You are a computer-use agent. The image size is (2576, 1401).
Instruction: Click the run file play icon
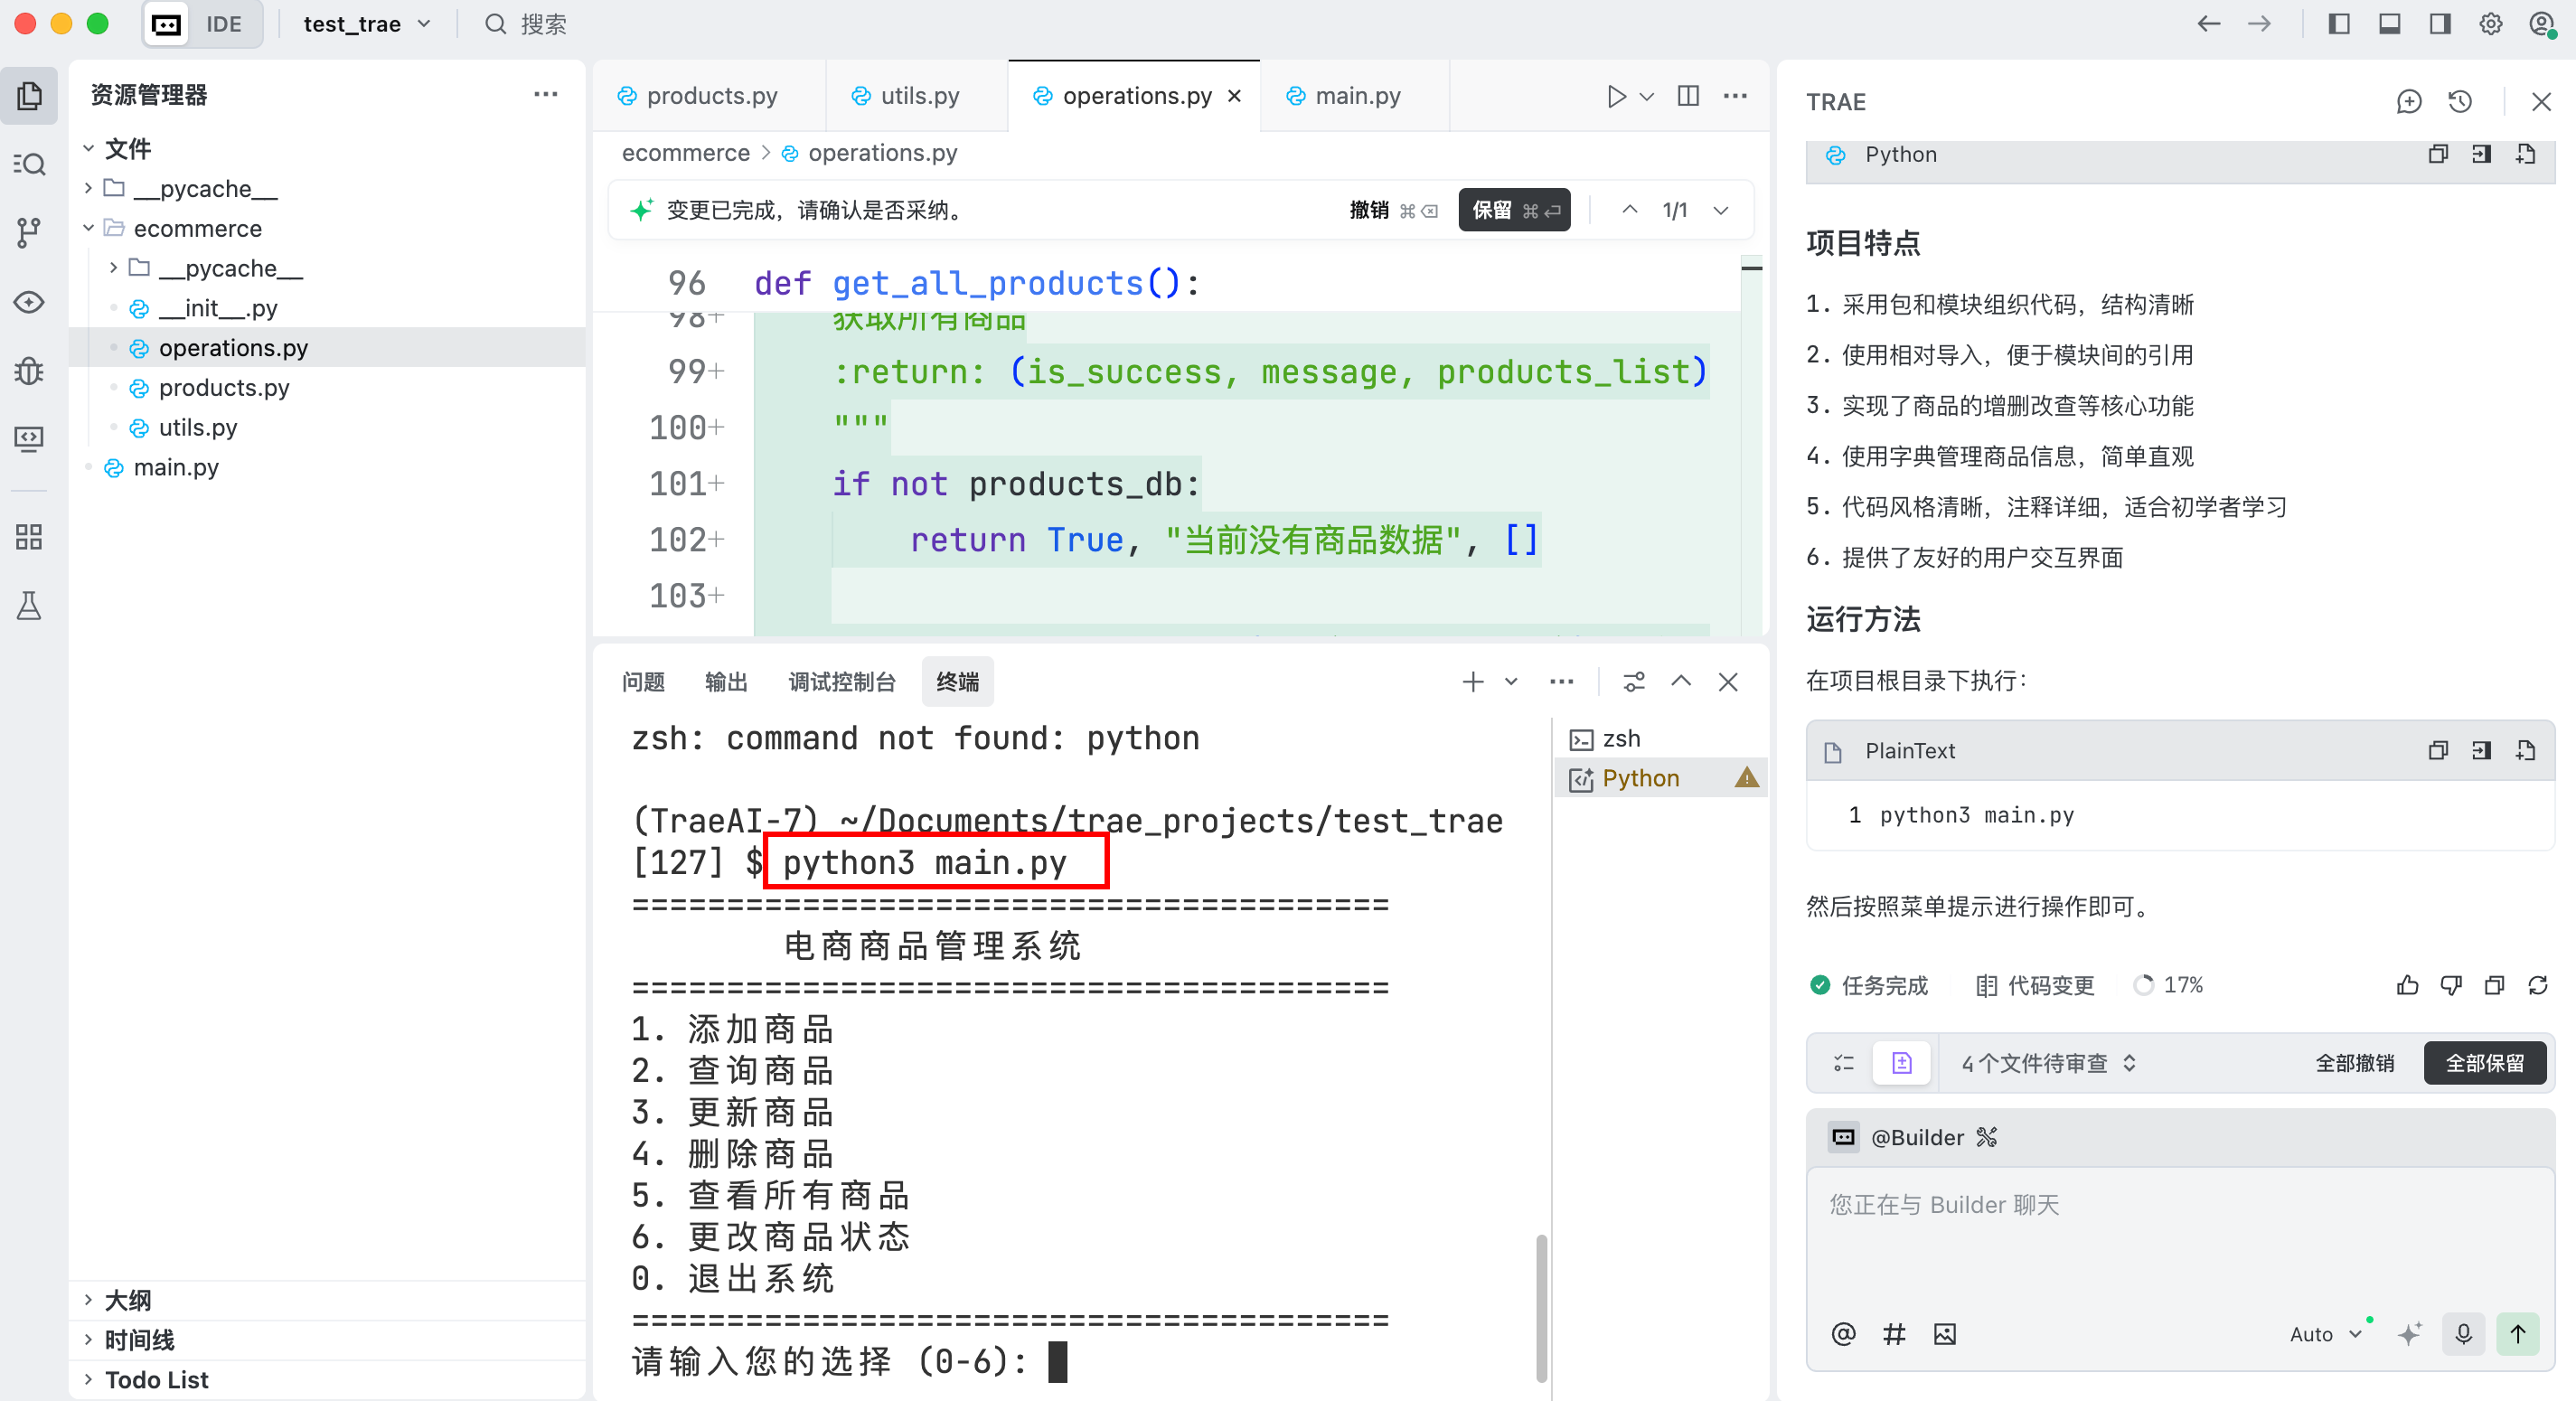1616,96
